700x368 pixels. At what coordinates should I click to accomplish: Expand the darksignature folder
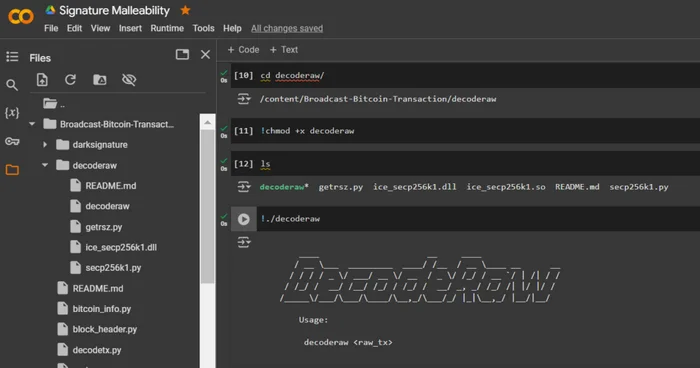pyautogui.click(x=45, y=145)
